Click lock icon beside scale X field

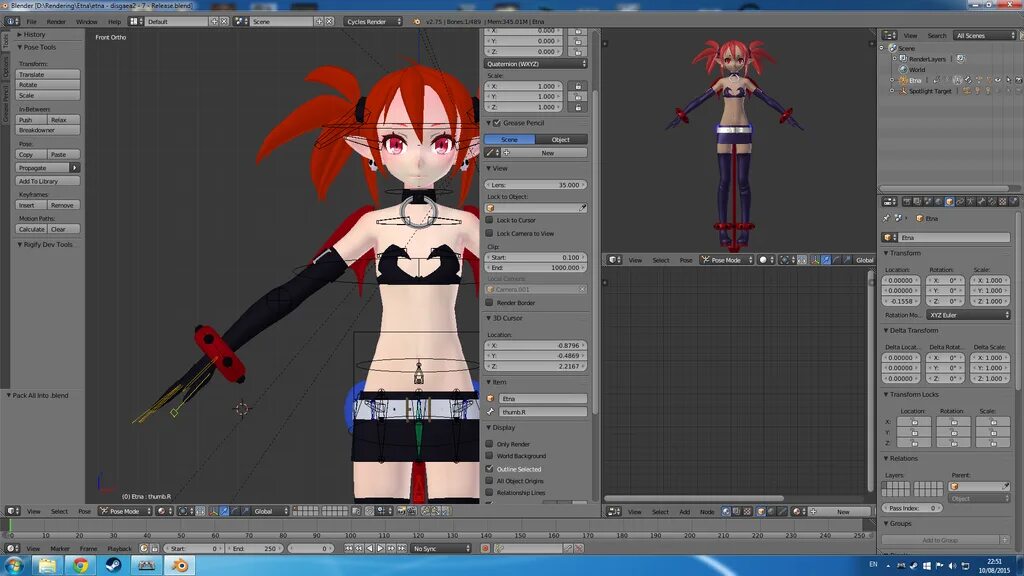pos(578,86)
